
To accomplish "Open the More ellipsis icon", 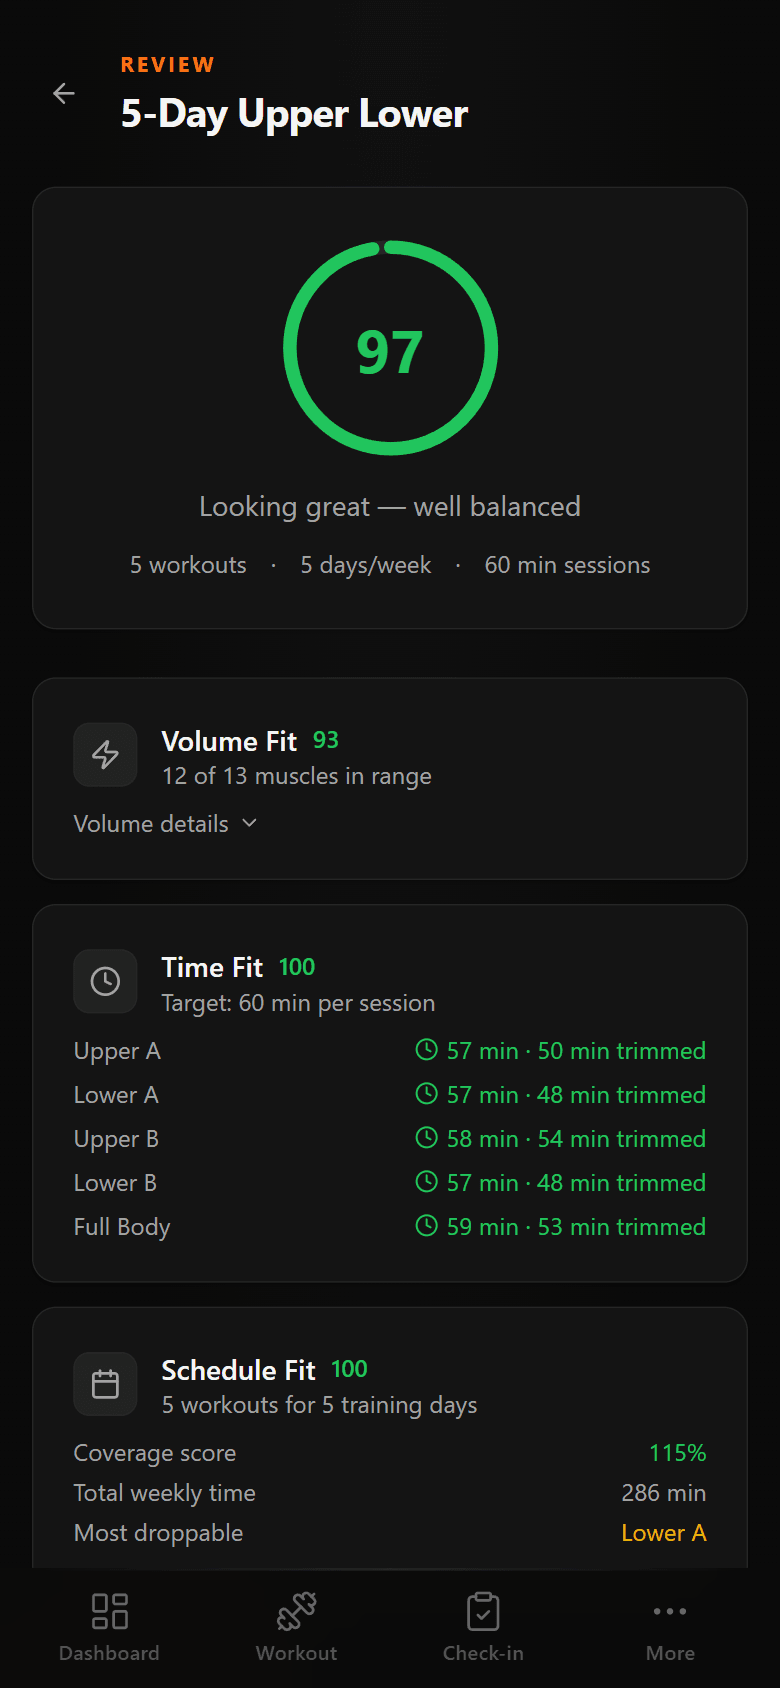I will 669,1610.
